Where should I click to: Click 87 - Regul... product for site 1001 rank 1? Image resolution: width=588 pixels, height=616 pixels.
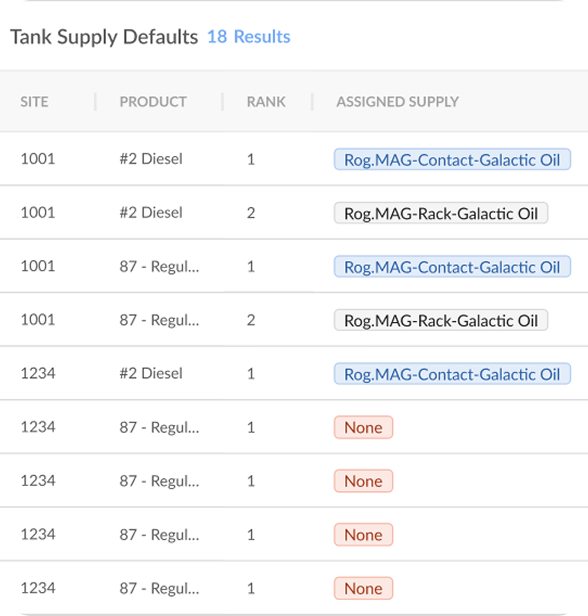[x=159, y=266]
